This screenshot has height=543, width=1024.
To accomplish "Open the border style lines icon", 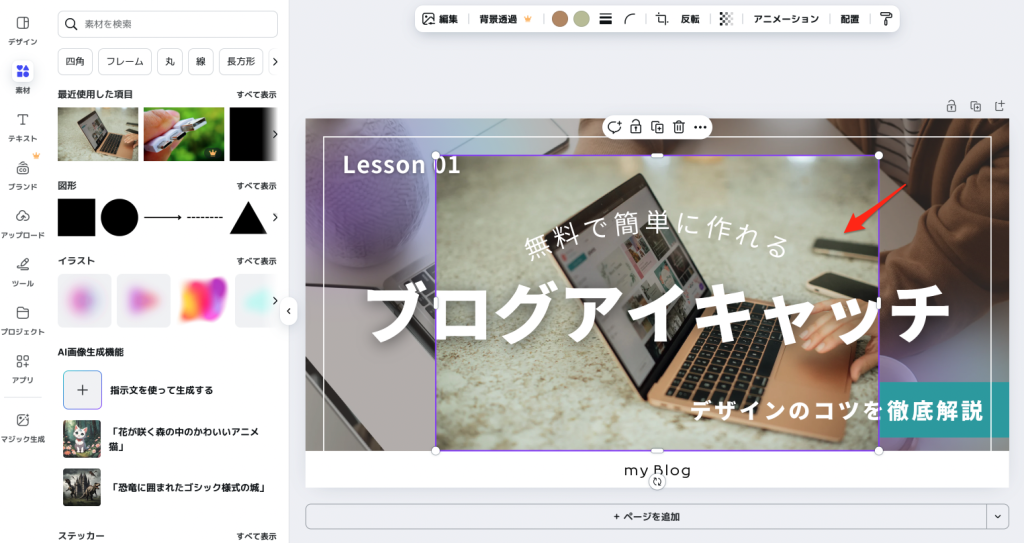I will pyautogui.click(x=605, y=19).
